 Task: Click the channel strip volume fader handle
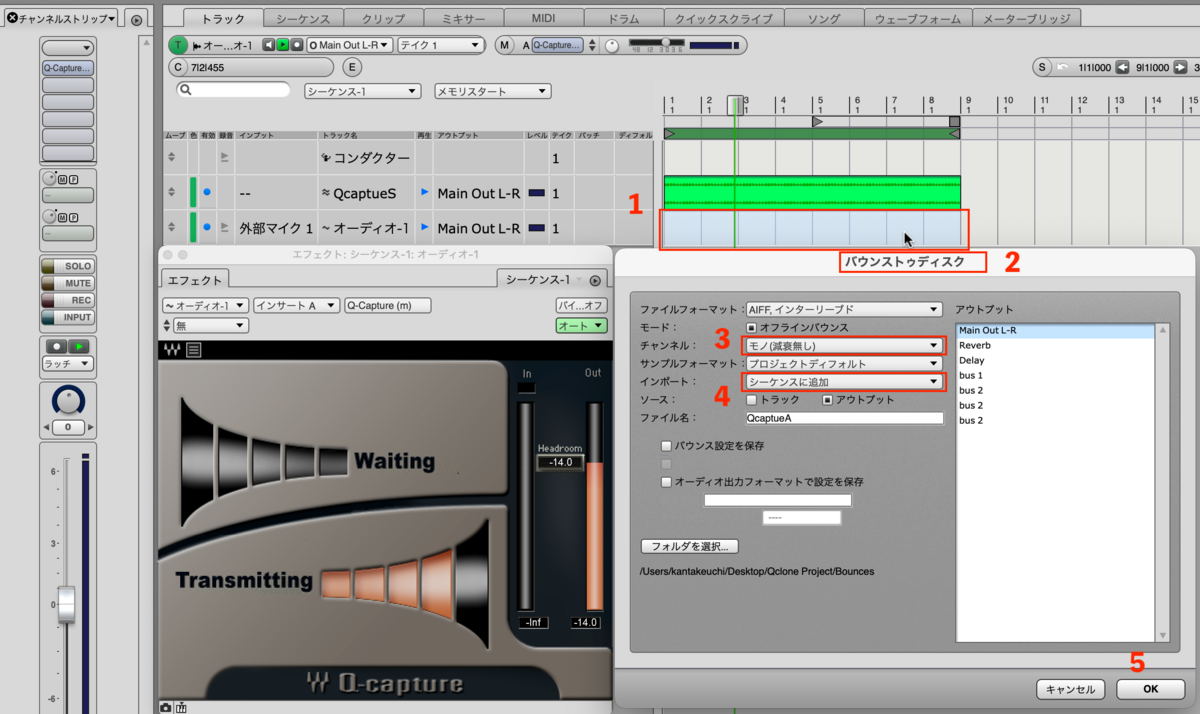pyautogui.click(x=66, y=604)
